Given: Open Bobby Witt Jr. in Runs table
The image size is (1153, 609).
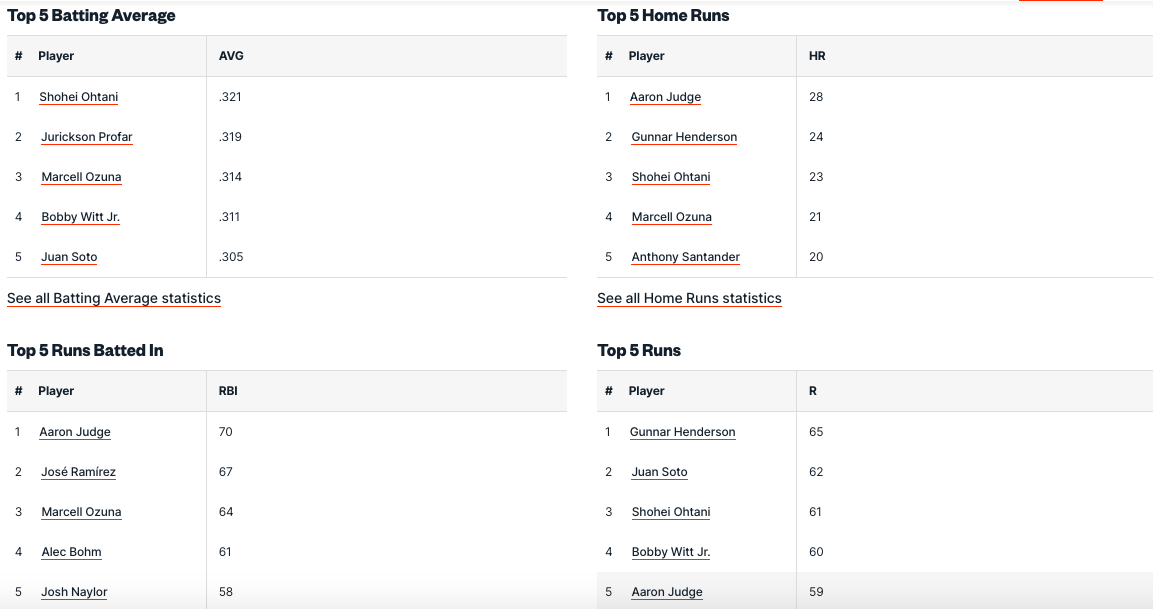Looking at the screenshot, I should point(671,552).
